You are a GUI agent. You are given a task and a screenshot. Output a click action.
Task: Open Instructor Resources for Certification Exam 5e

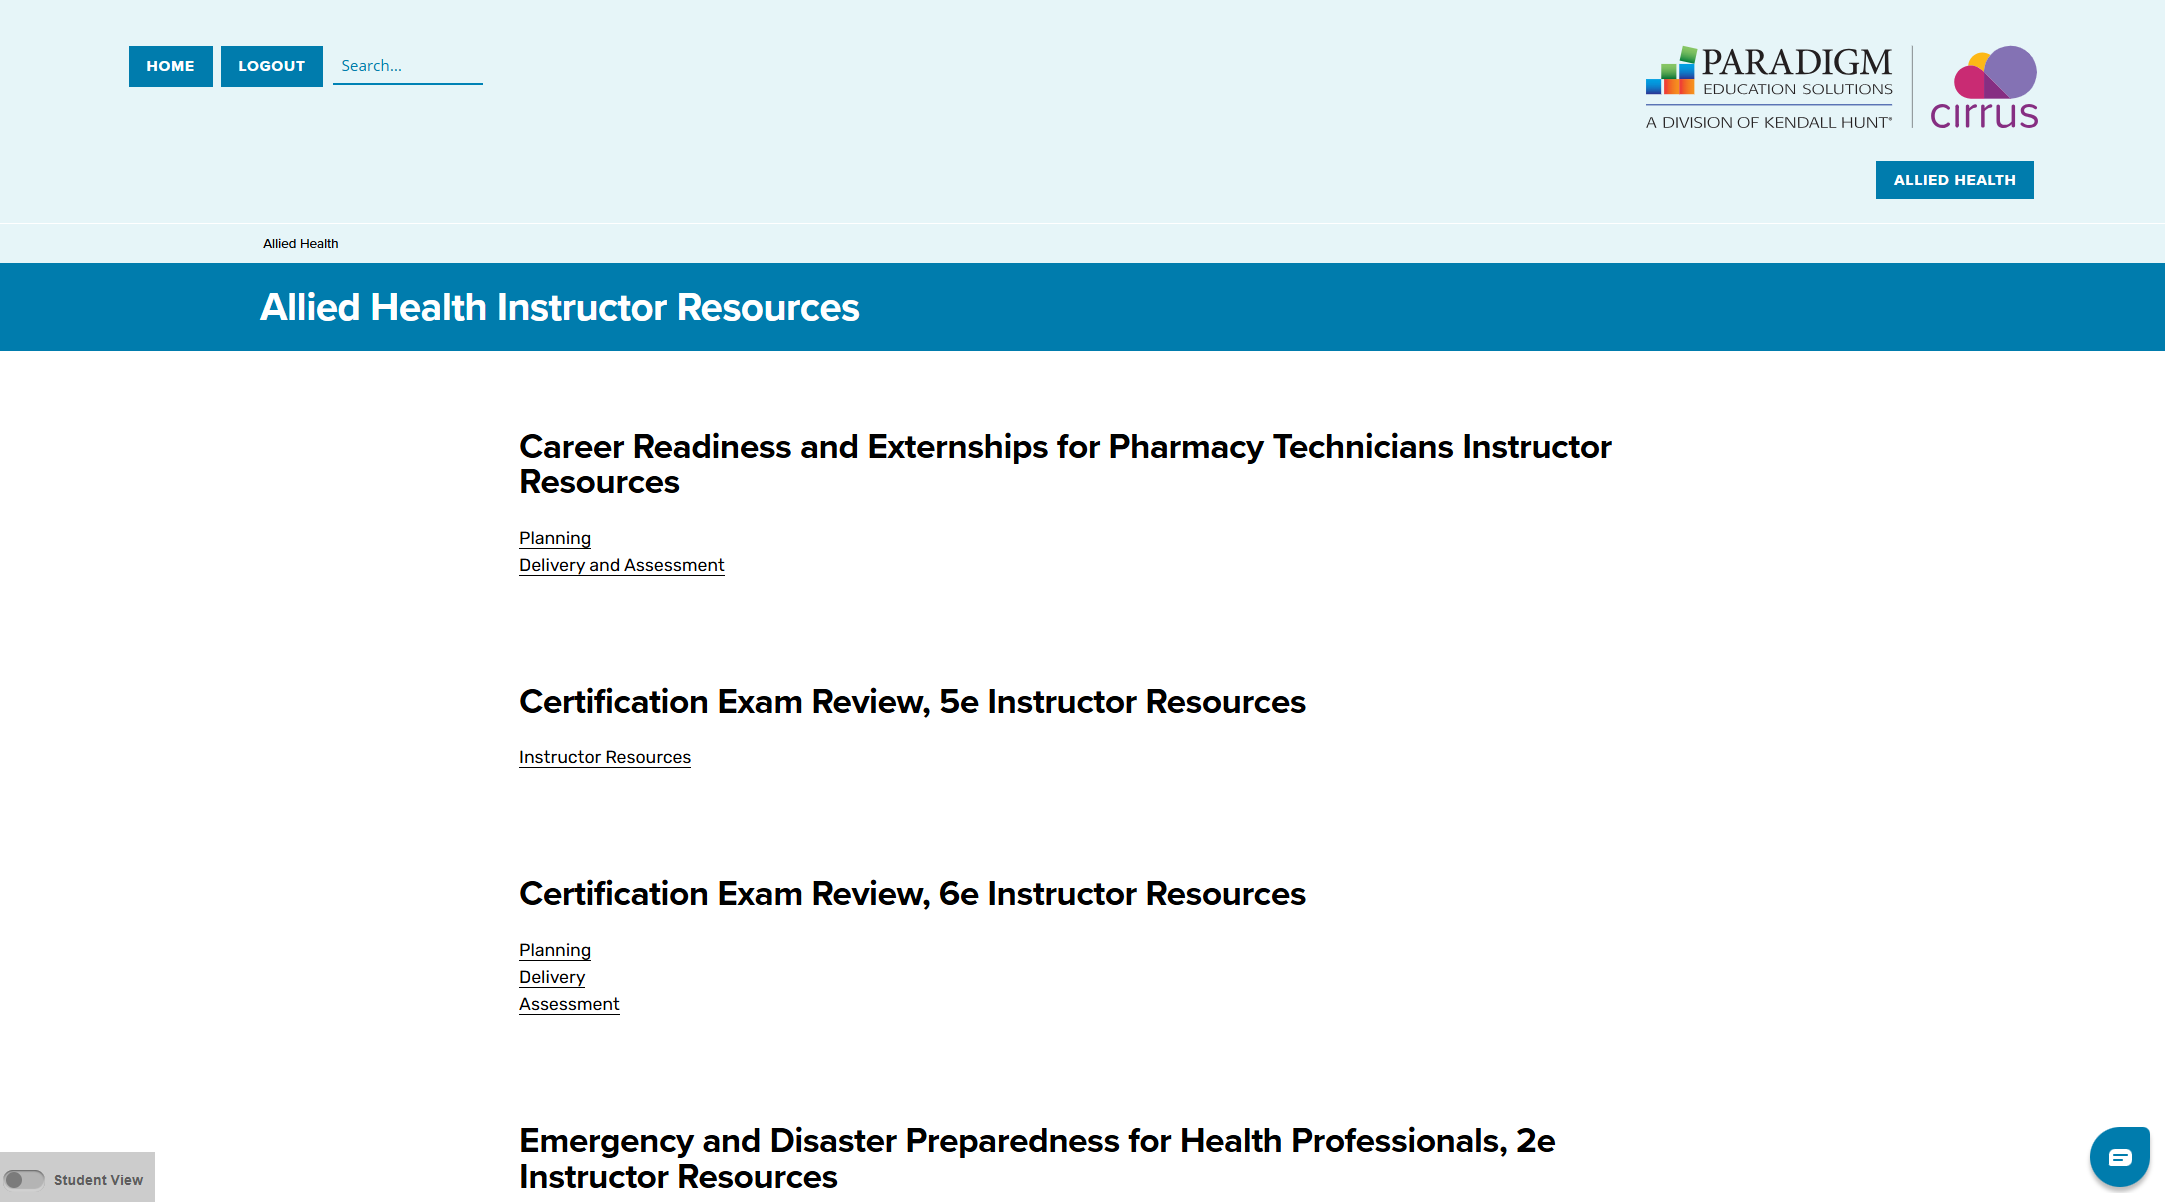(x=605, y=757)
